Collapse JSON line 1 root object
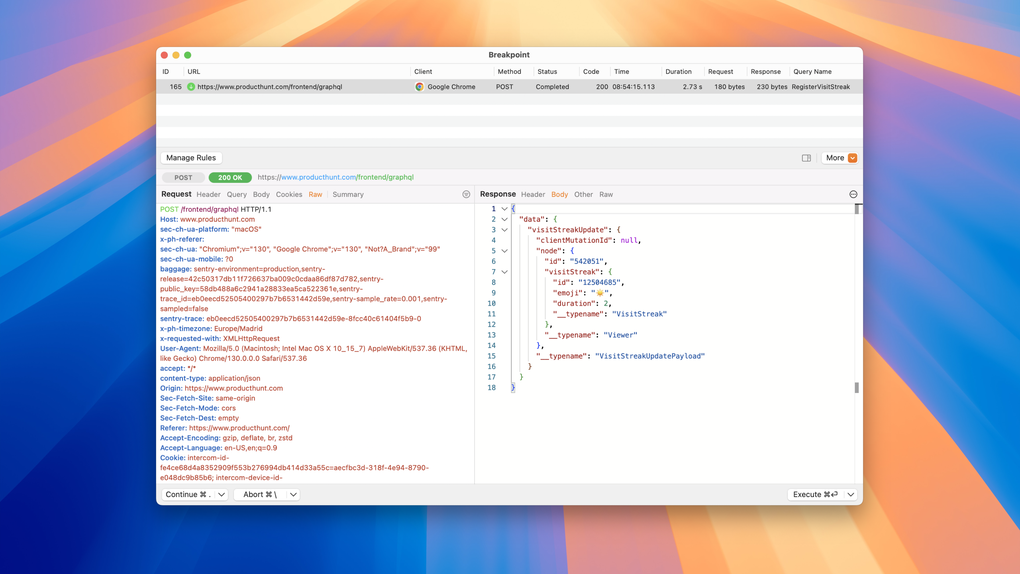Screen dimensions: 1020x574 click(x=504, y=209)
